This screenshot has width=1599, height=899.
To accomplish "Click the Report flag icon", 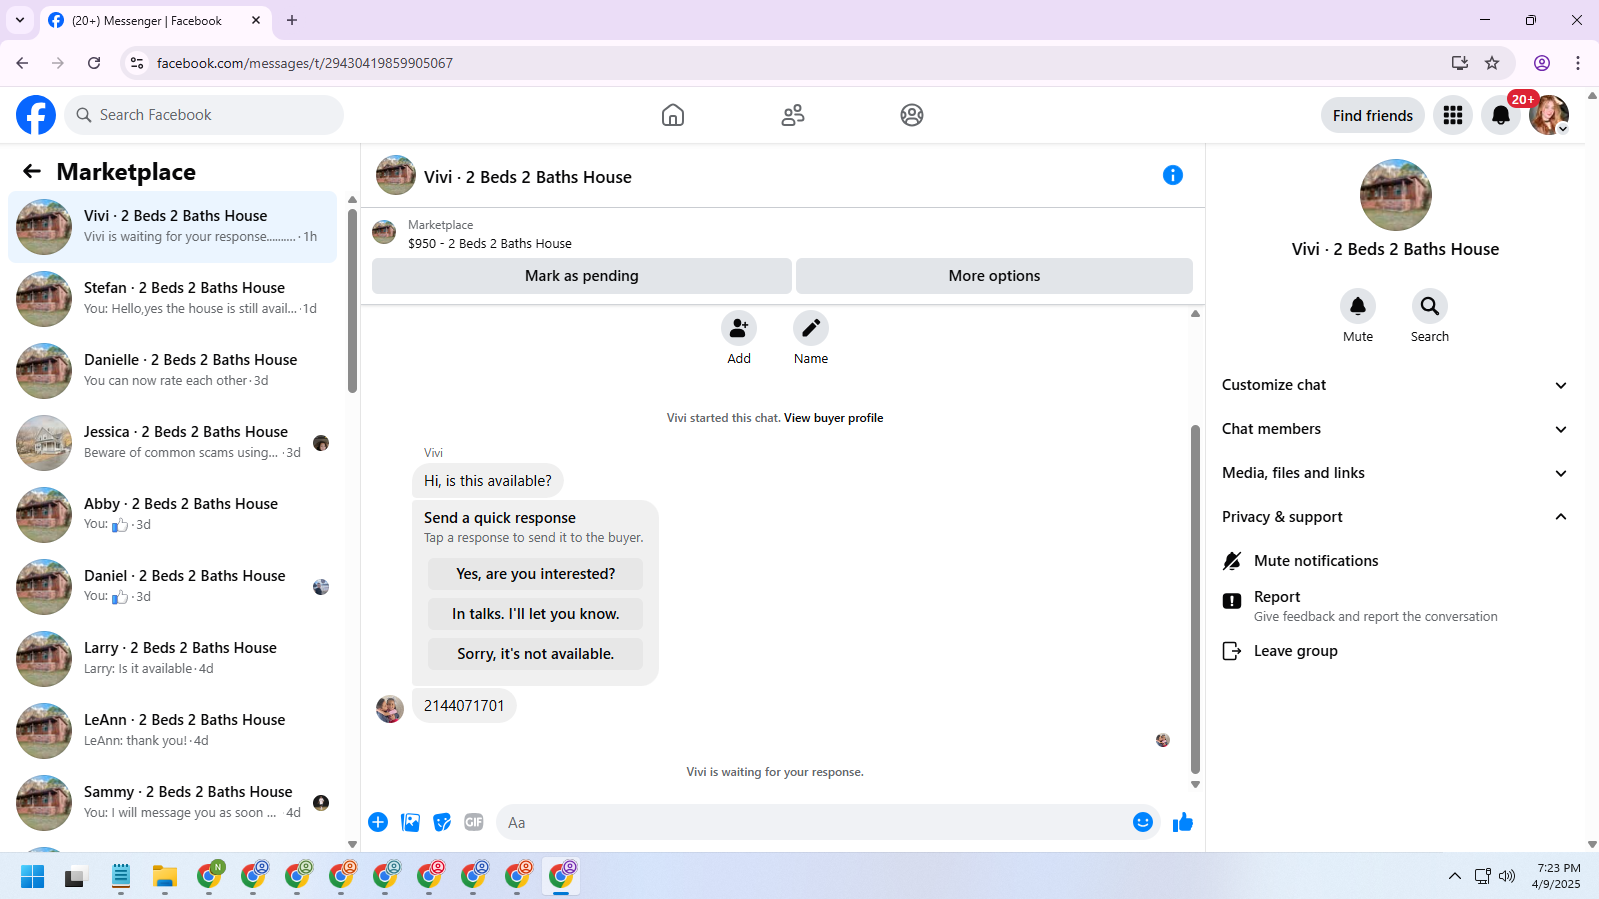I will pos(1232,601).
